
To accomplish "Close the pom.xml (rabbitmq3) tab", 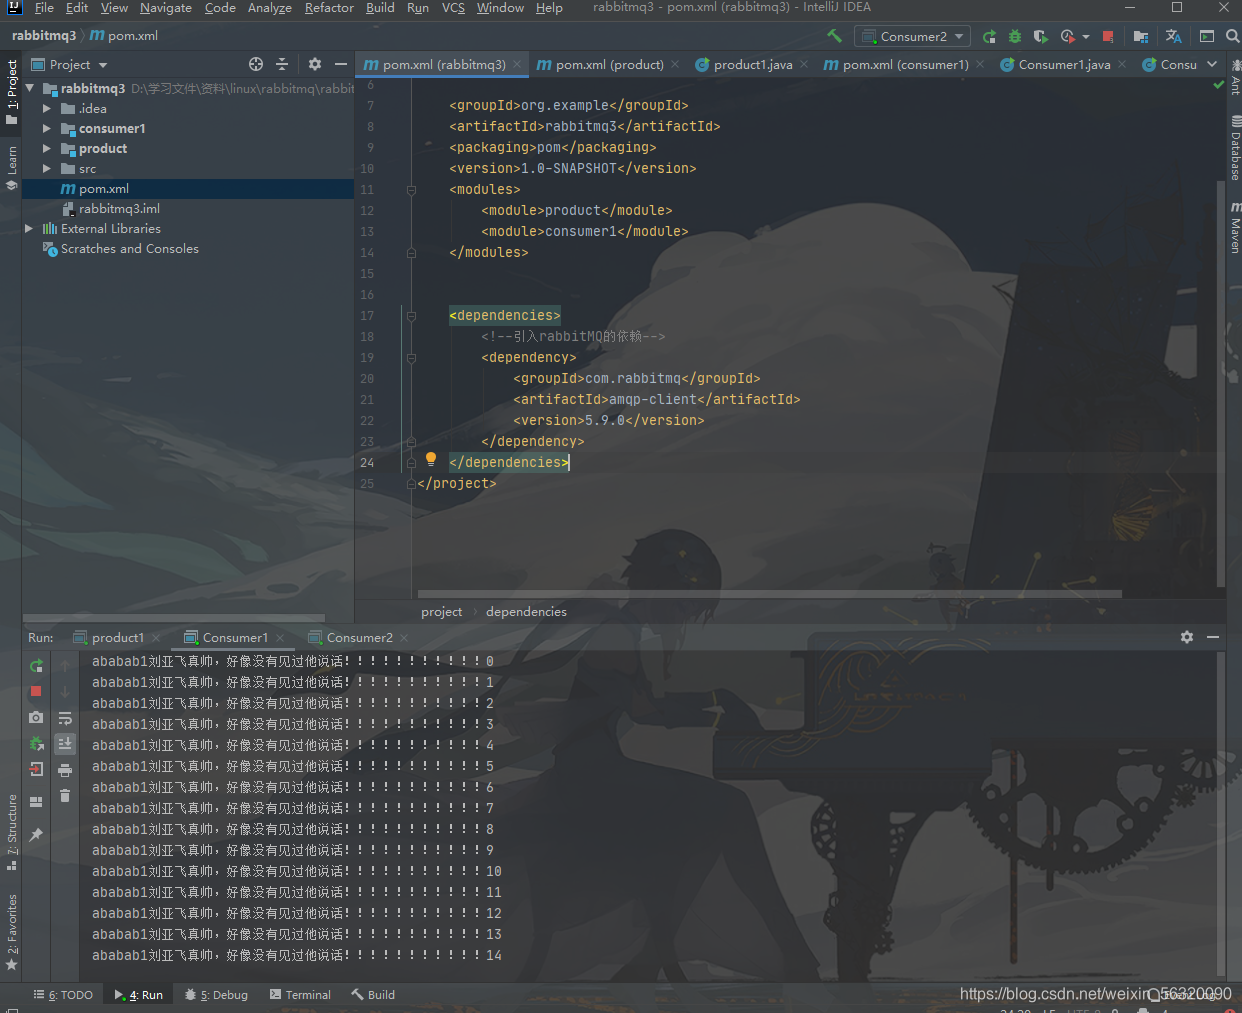I will click(x=517, y=64).
